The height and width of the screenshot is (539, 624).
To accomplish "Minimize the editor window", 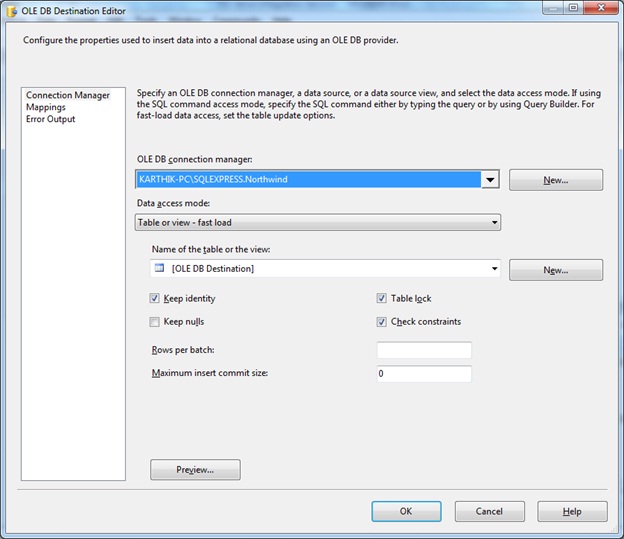I will point(553,8).
